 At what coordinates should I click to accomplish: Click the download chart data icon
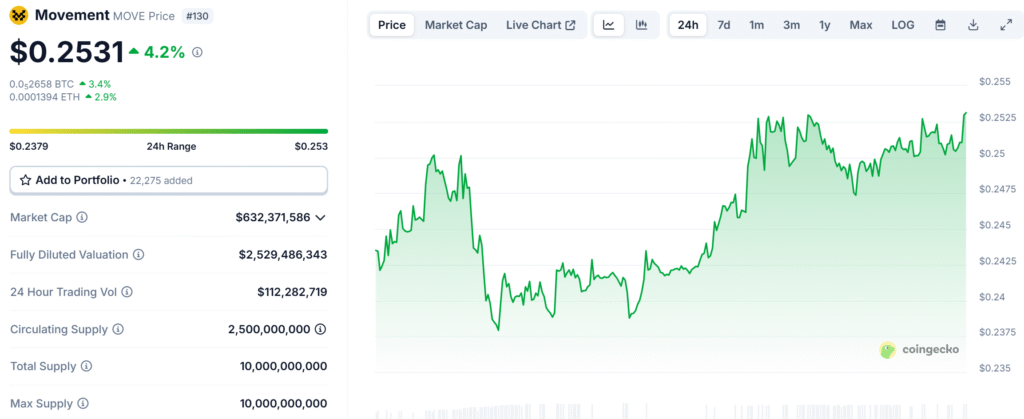[973, 25]
